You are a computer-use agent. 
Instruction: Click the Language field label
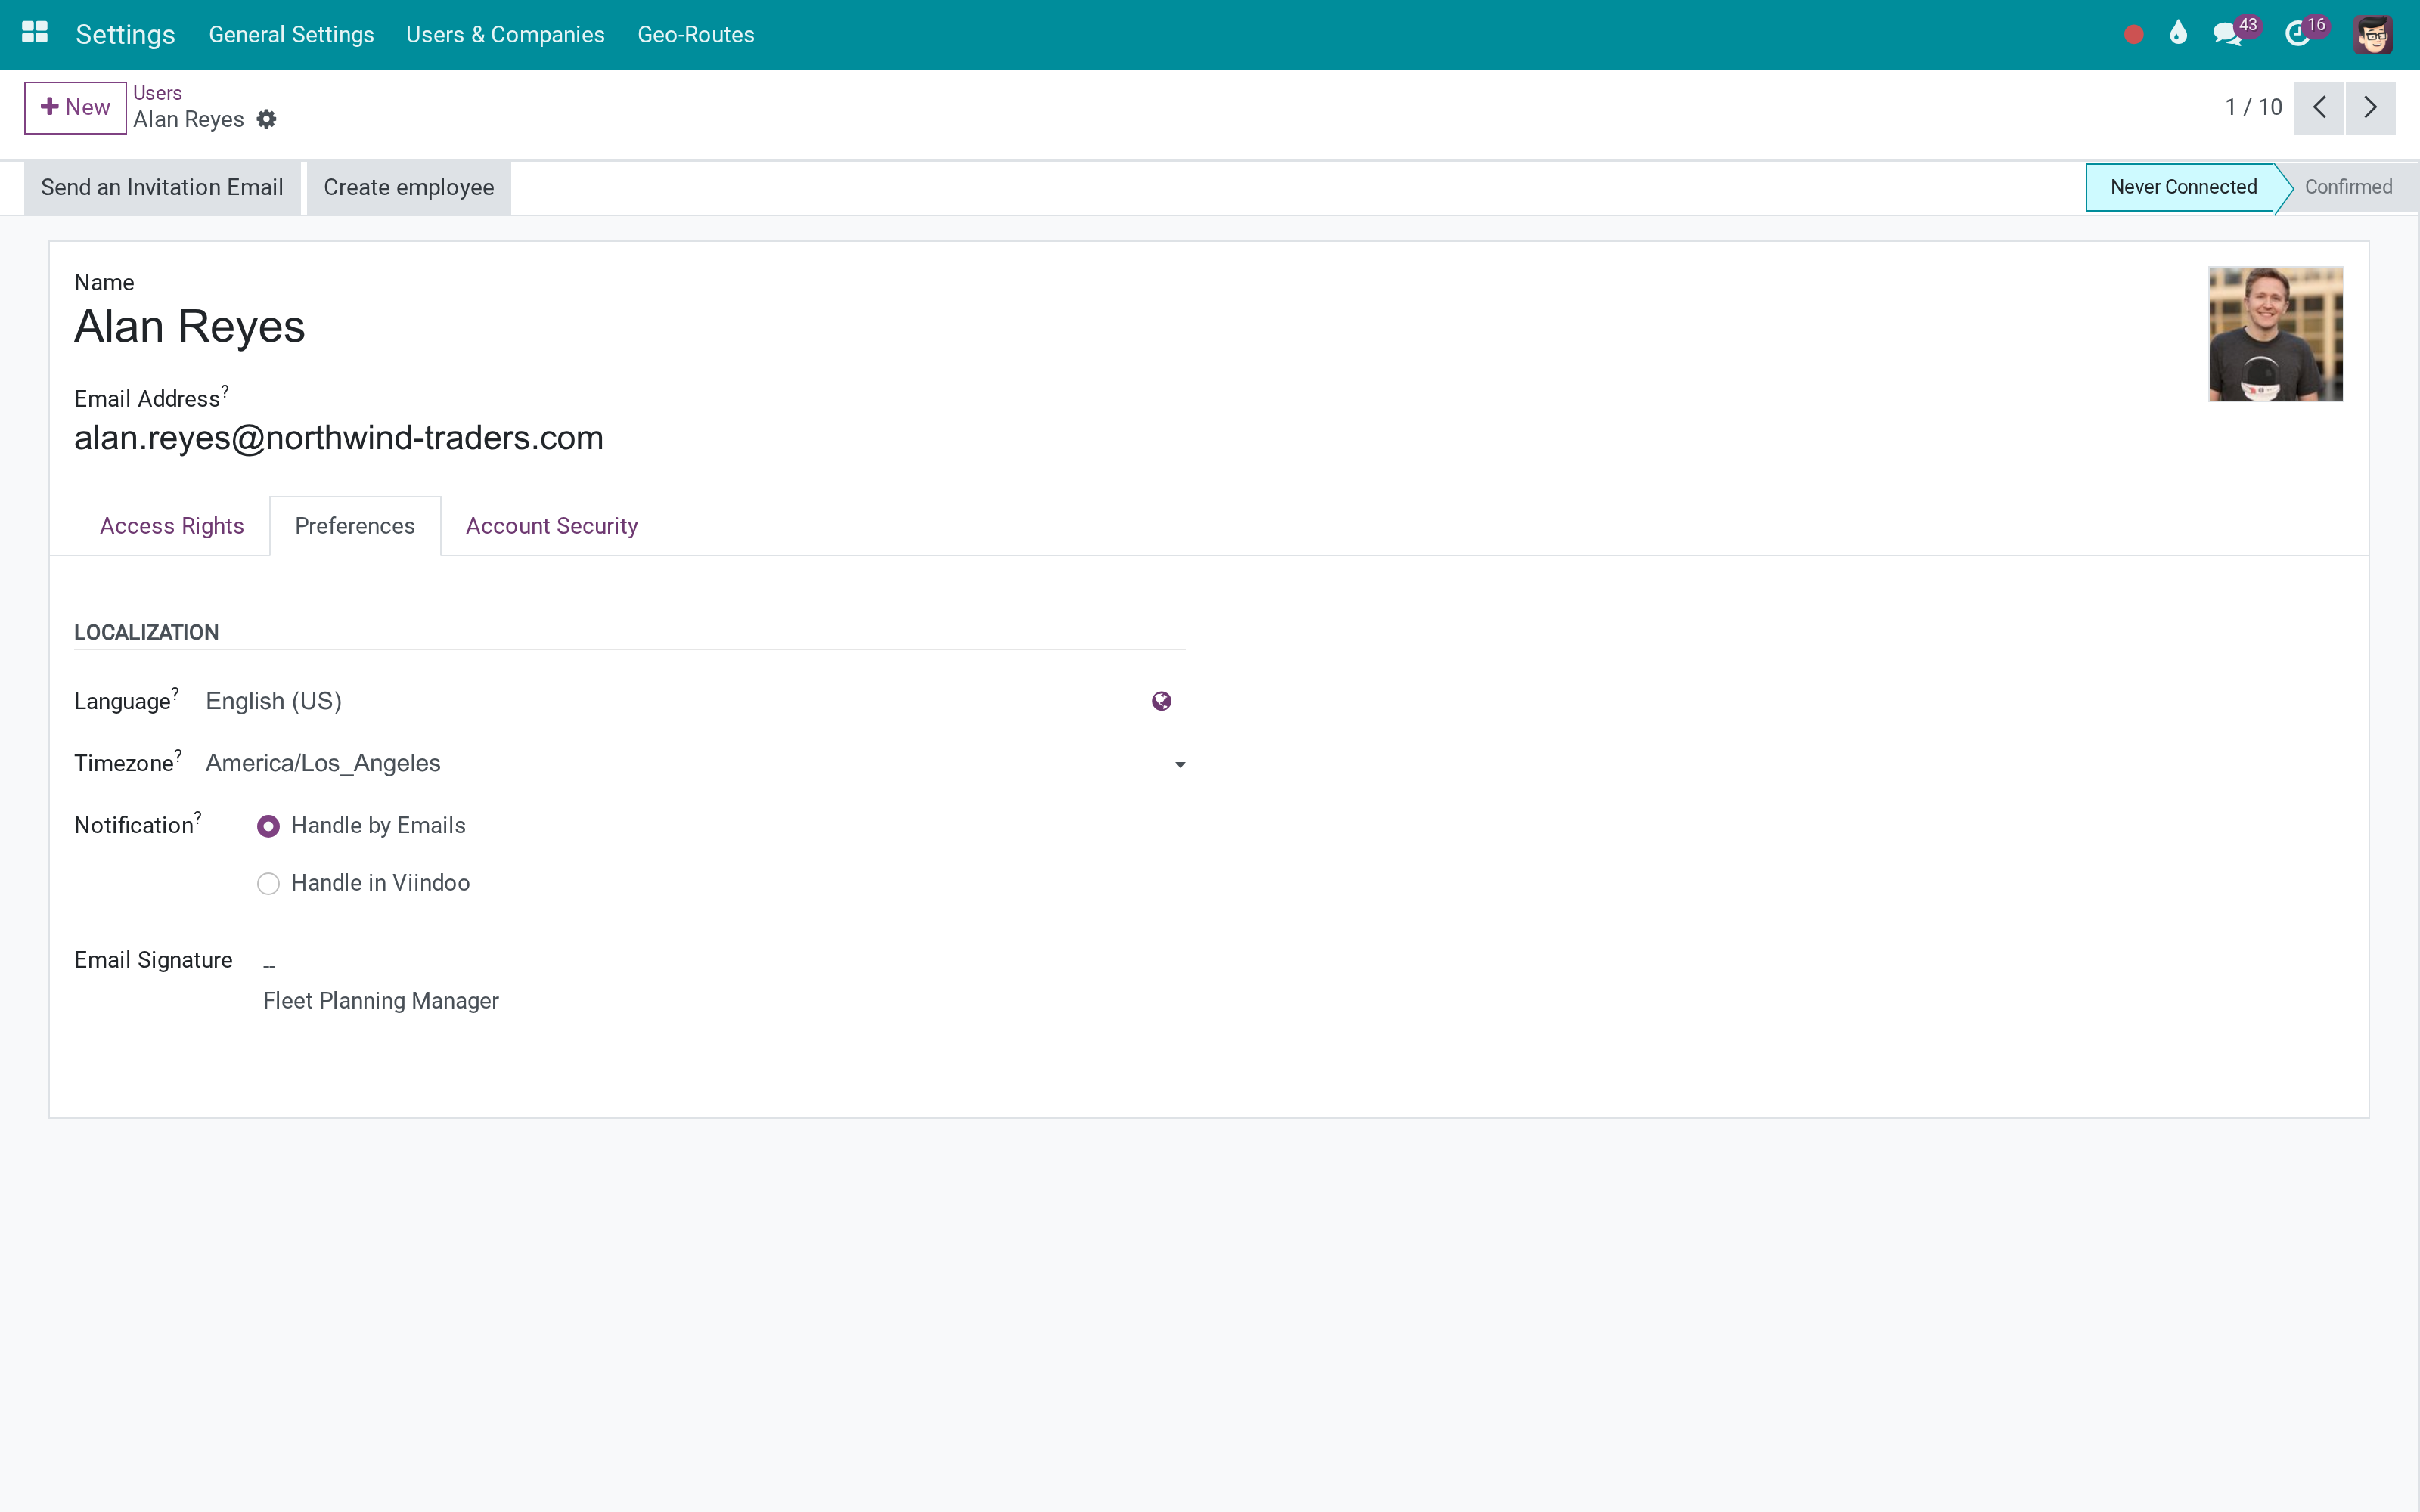coord(126,701)
